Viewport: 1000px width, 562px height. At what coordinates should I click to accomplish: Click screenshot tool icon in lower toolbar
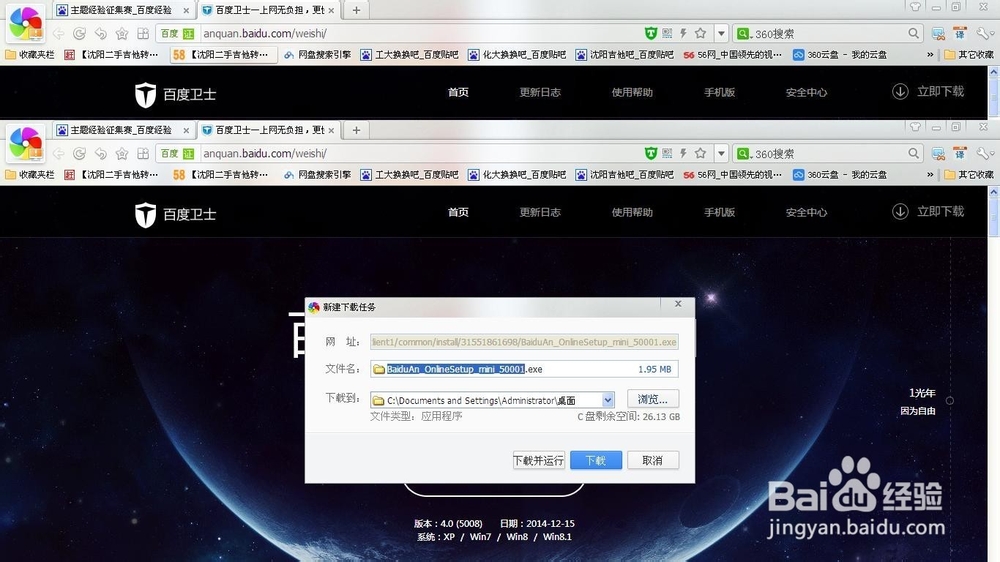(938, 154)
